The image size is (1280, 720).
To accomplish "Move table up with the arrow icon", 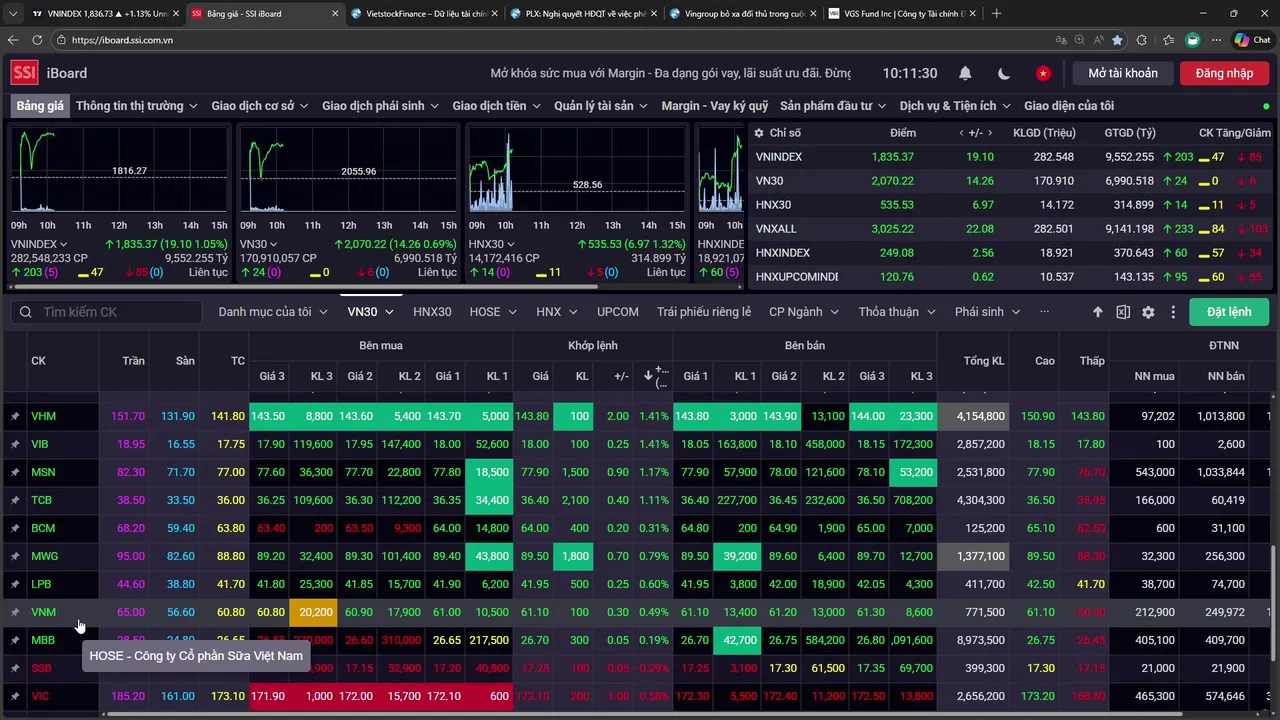I will [x=1097, y=312].
